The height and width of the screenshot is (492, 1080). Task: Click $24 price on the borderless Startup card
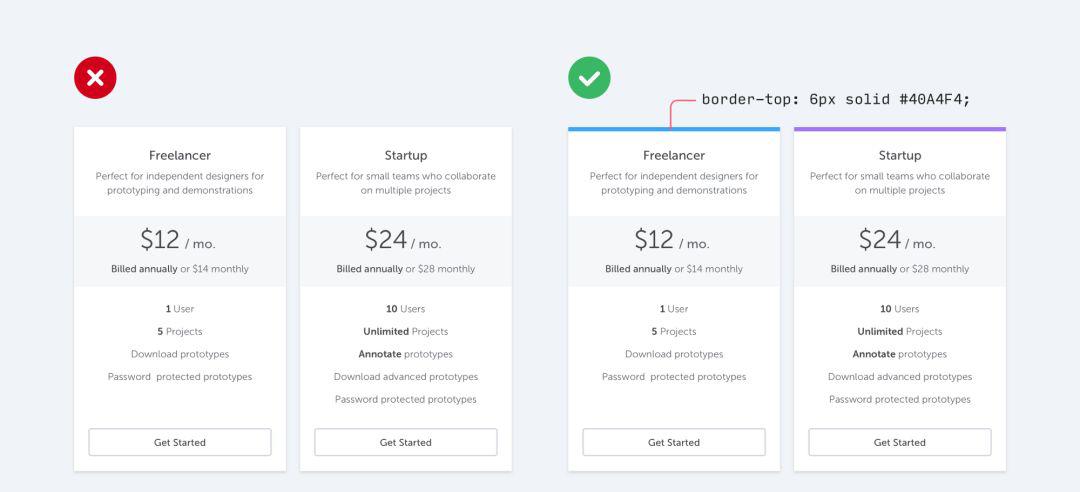387,240
